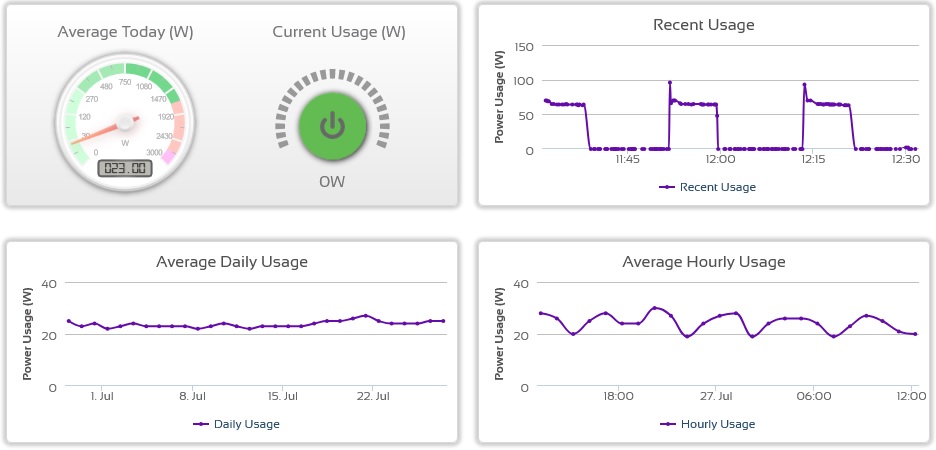Select the Average Today (W) heading
The height and width of the screenshot is (450, 936).
(126, 32)
